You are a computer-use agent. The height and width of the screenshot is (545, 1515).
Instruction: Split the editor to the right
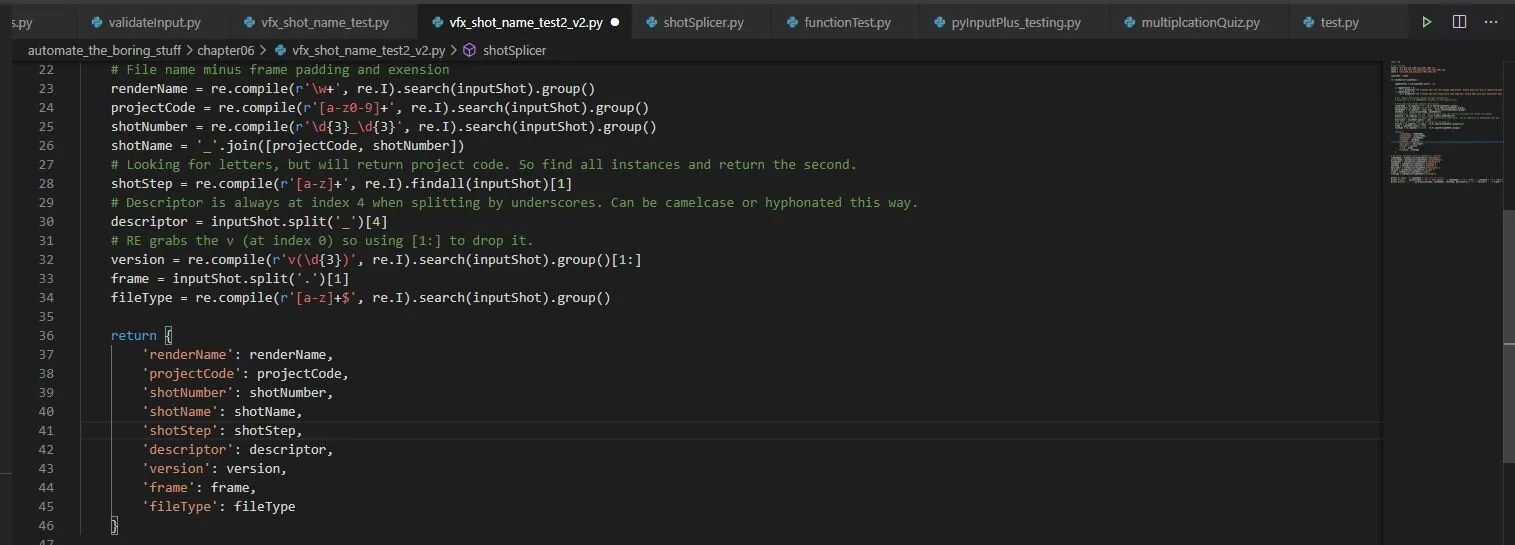point(1459,21)
